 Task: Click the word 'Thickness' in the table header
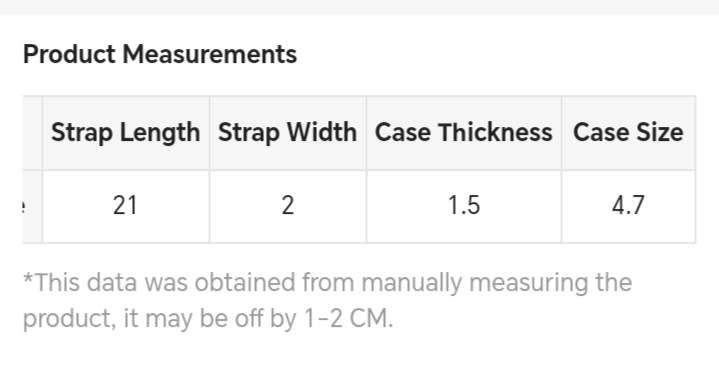click(495, 132)
